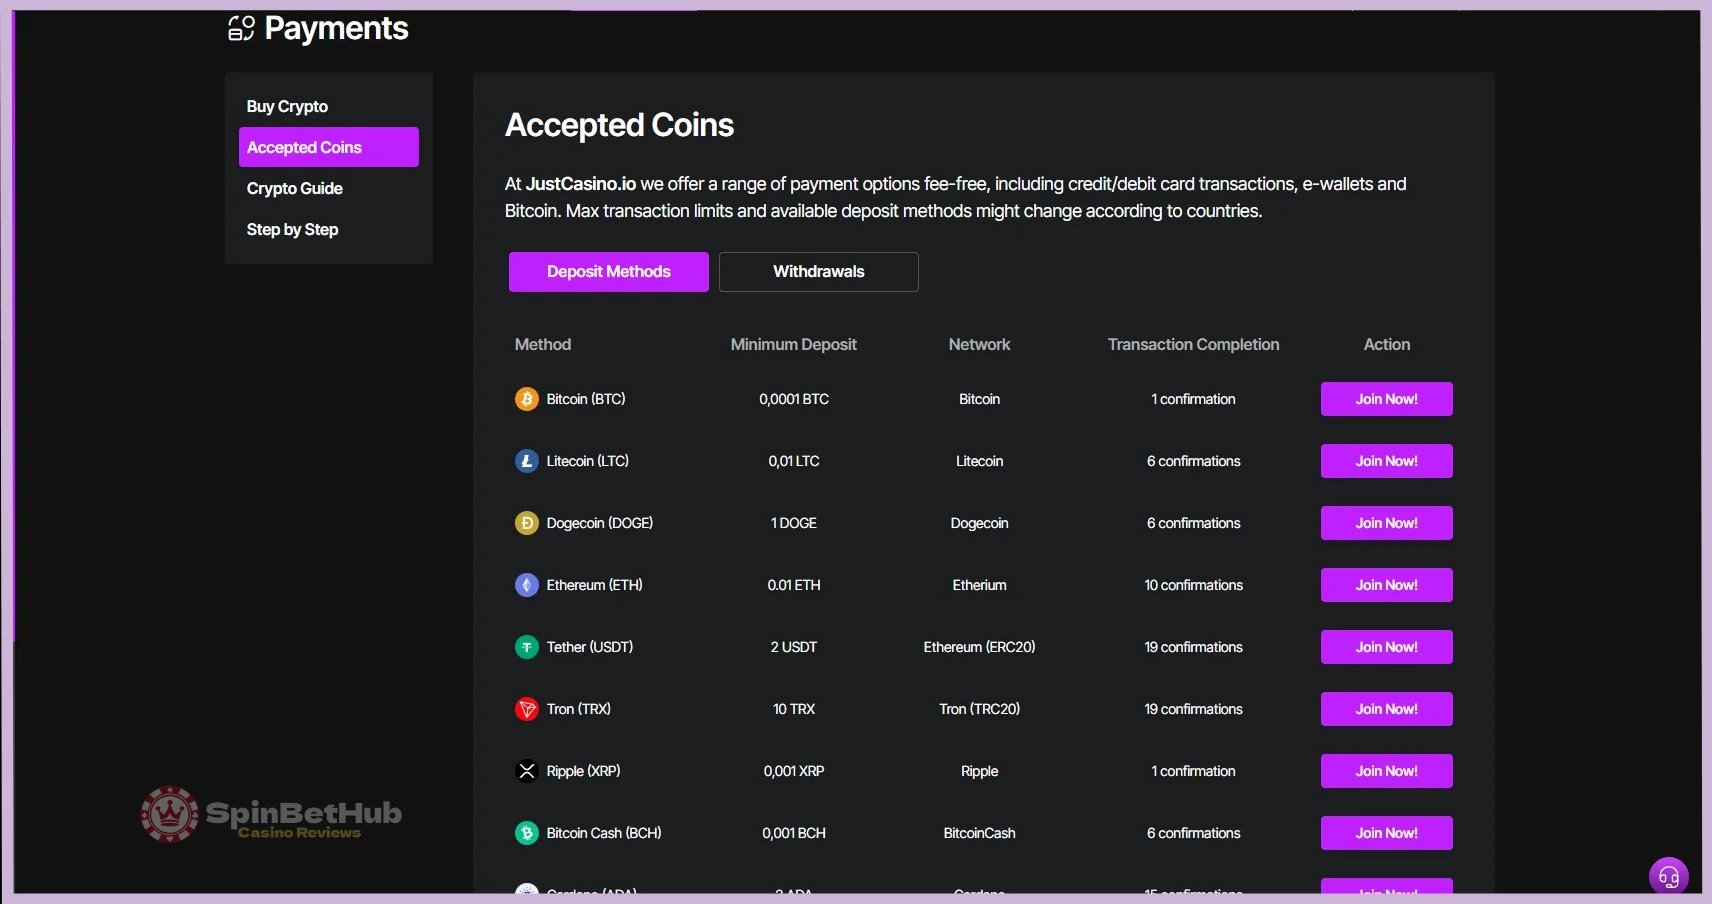Click the Etherium network cell
Screen dimensions: 1712x904
coord(980,585)
